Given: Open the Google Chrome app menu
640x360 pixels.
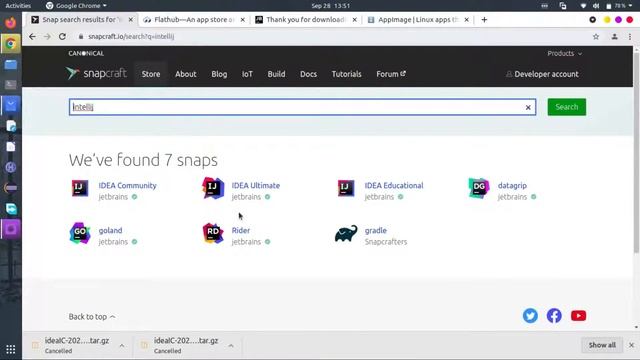Looking at the screenshot, I should [76, 6].
